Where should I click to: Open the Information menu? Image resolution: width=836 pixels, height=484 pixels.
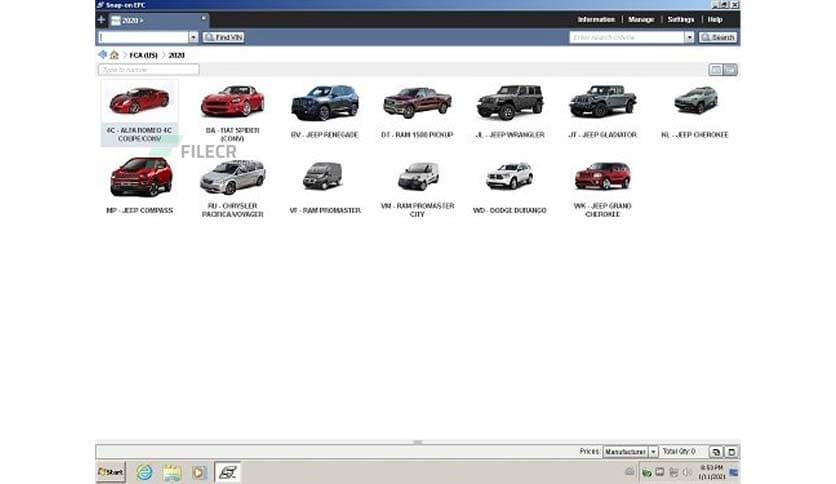596,20
